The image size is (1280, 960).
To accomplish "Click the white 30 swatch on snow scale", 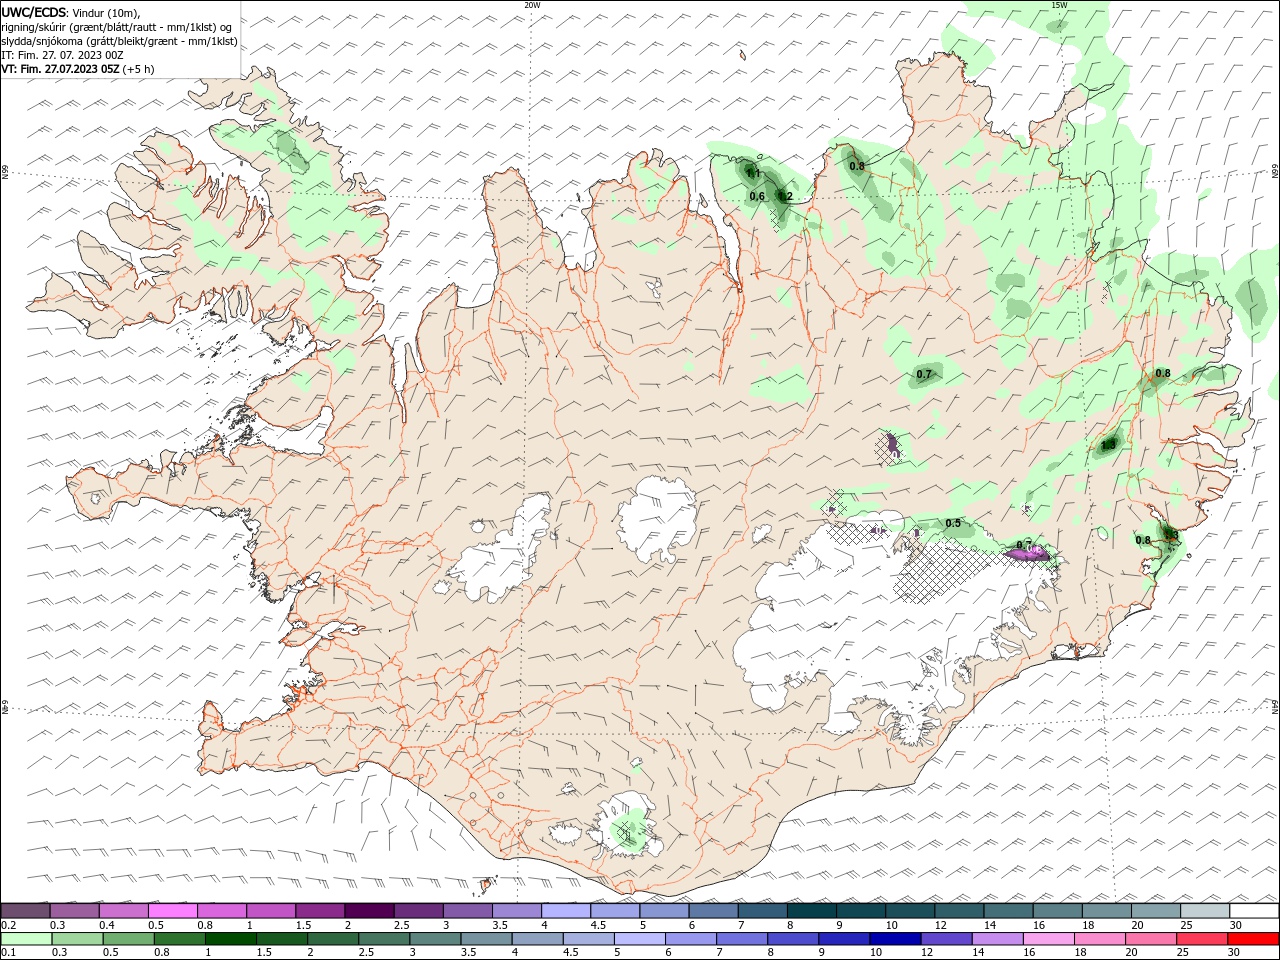I will [x=1254, y=910].
